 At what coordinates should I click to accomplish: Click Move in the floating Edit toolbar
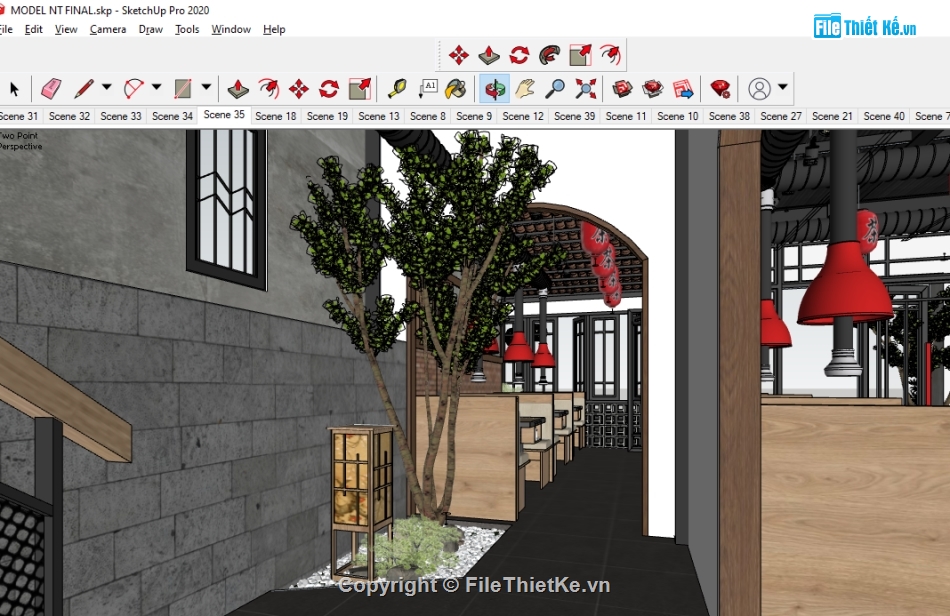coord(459,55)
